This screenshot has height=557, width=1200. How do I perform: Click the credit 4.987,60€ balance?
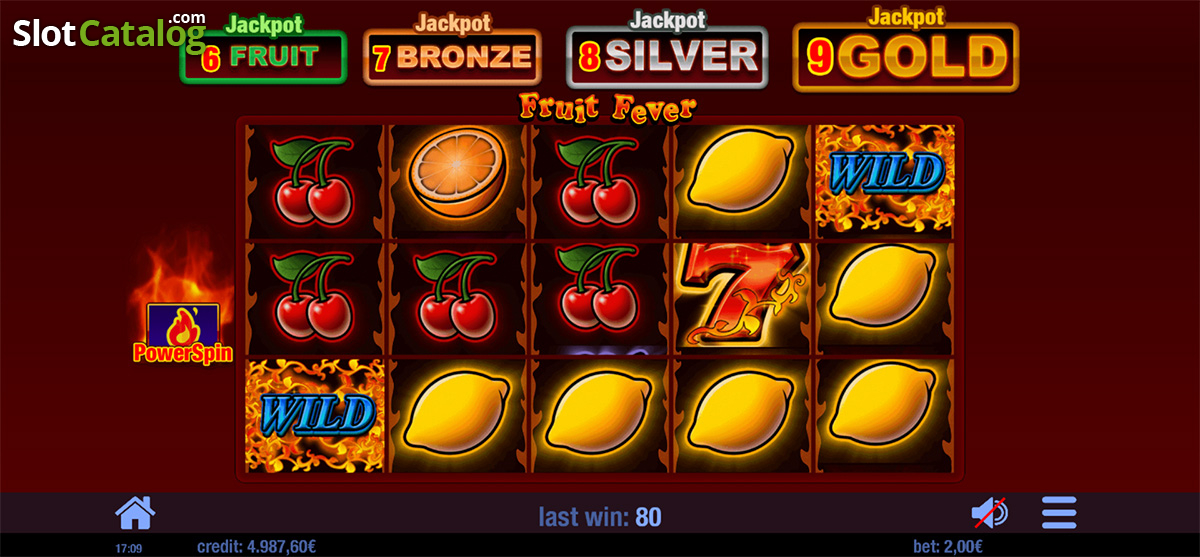click(x=256, y=547)
